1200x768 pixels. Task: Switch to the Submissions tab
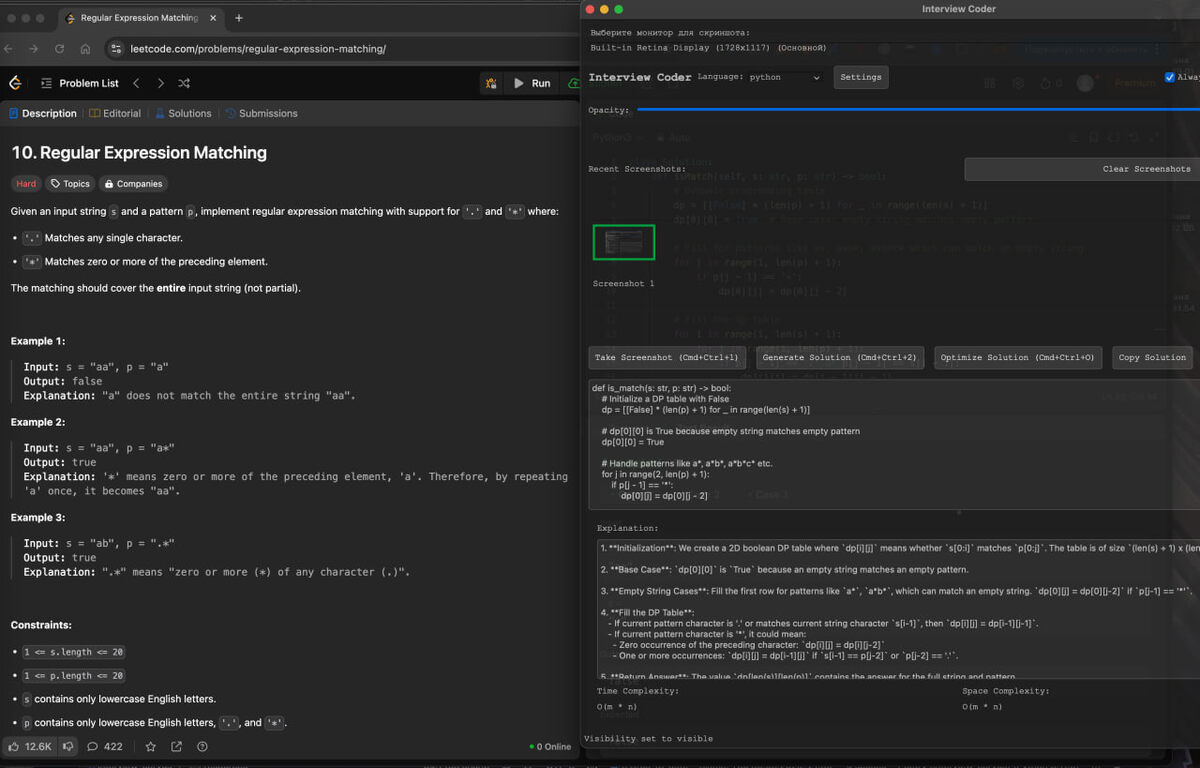tap(261, 113)
